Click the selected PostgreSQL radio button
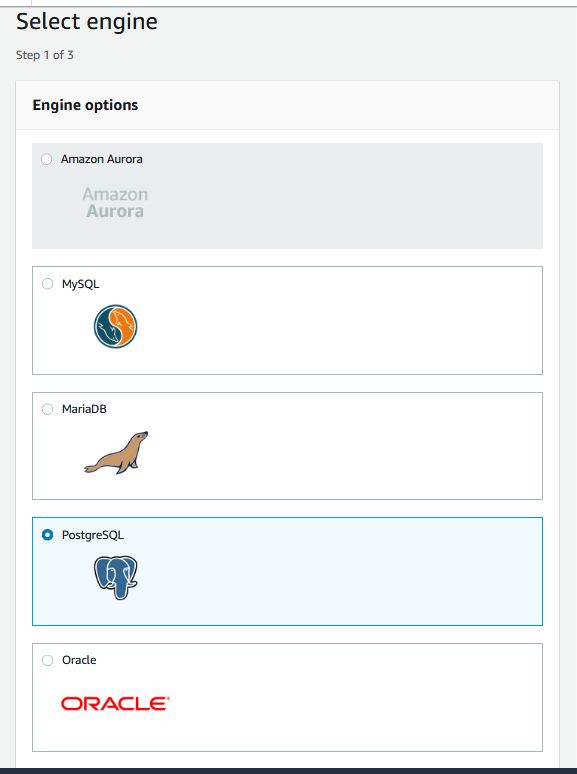Viewport: 577px width, 774px height. (x=47, y=535)
